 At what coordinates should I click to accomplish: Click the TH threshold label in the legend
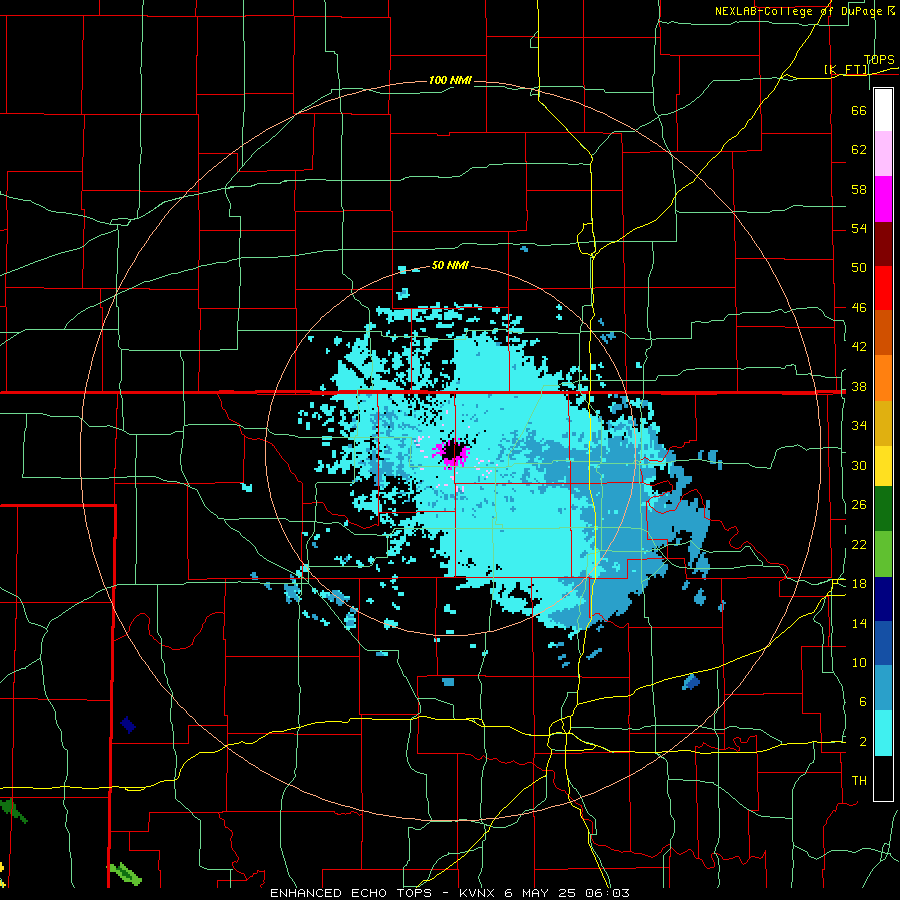tap(859, 781)
